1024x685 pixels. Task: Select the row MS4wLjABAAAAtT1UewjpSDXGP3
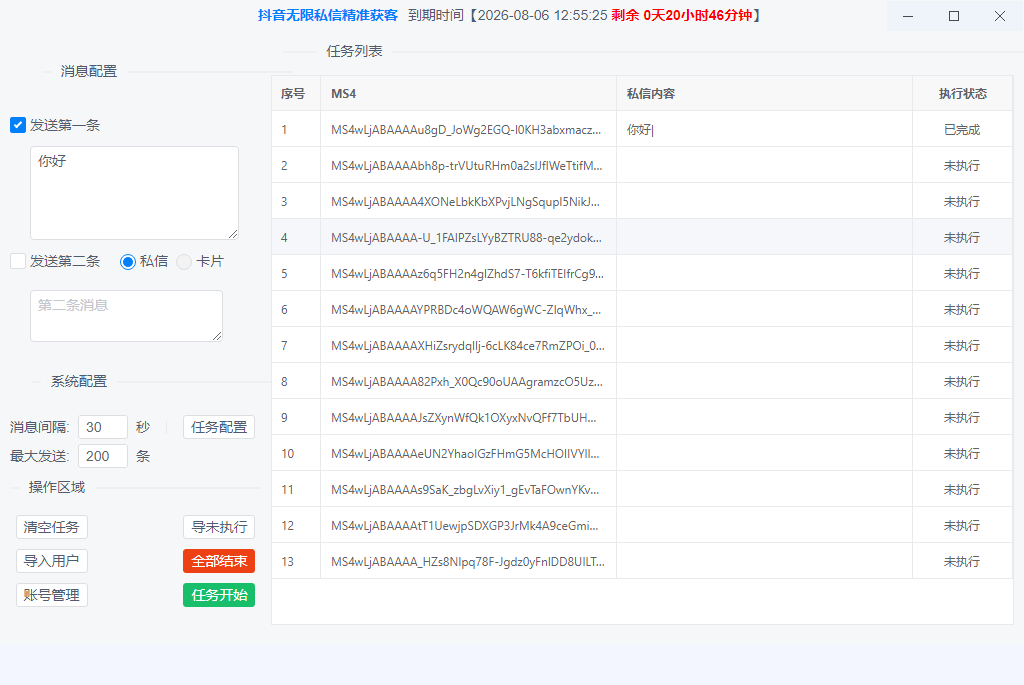tap(642, 525)
